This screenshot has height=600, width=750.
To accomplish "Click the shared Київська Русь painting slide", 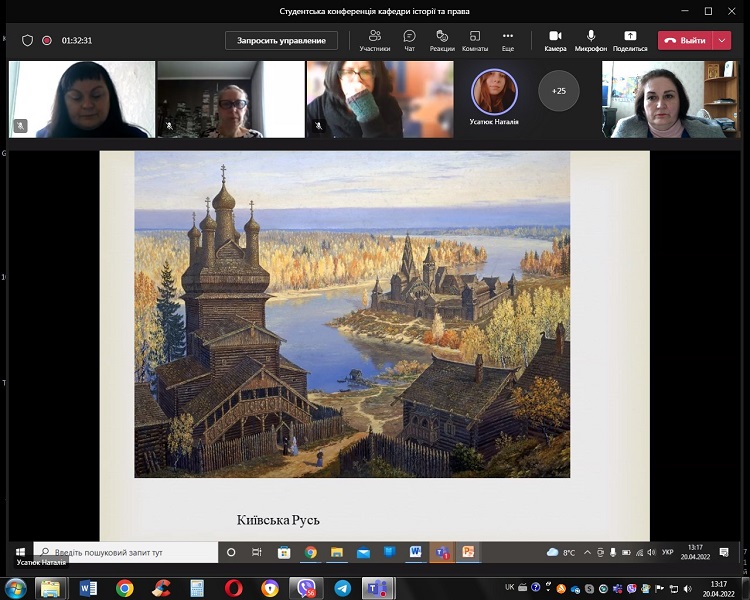I will (352, 314).
